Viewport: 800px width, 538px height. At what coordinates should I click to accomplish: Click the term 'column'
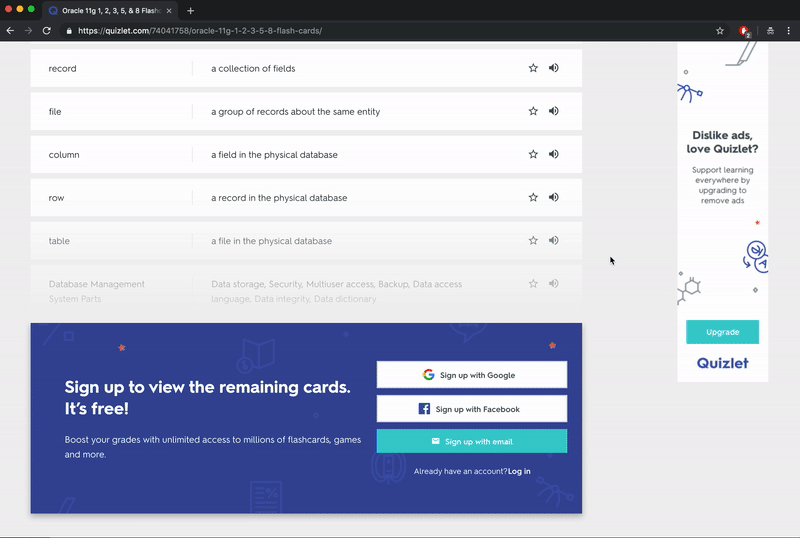[x=64, y=155]
